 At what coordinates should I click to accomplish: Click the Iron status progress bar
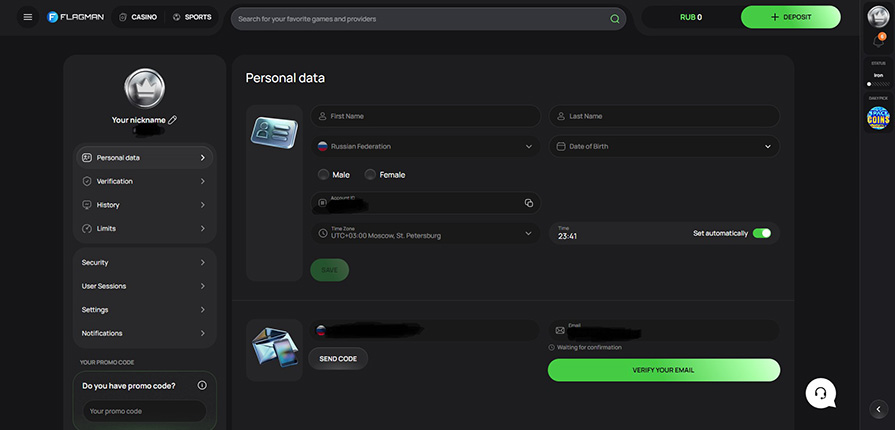(x=878, y=84)
